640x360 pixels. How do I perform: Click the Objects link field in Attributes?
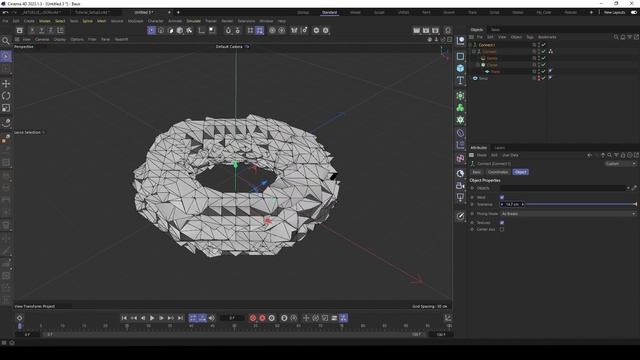tap(563, 188)
